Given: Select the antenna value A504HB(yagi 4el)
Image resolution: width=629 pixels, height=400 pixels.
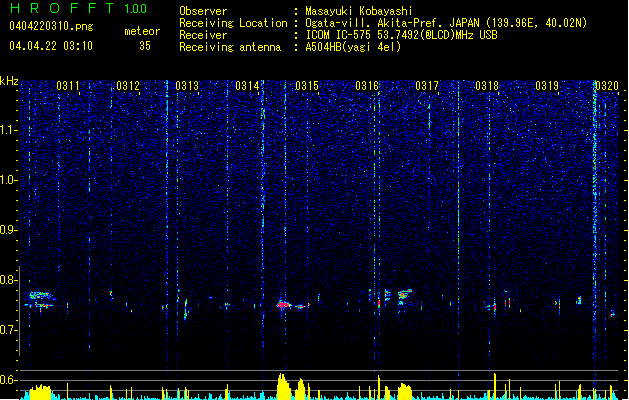Looking at the screenshot, I should (x=353, y=47).
